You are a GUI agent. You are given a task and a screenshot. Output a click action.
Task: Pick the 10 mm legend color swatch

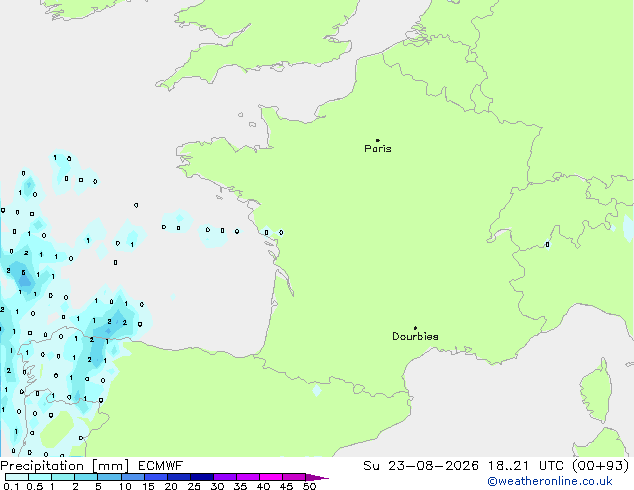tap(132, 477)
